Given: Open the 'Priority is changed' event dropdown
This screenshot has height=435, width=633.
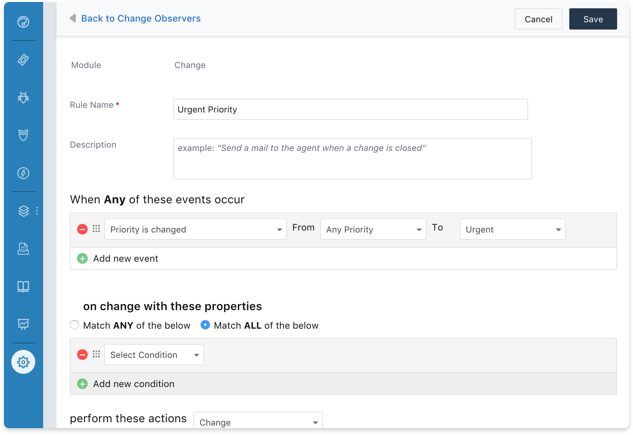Looking at the screenshot, I should (195, 229).
